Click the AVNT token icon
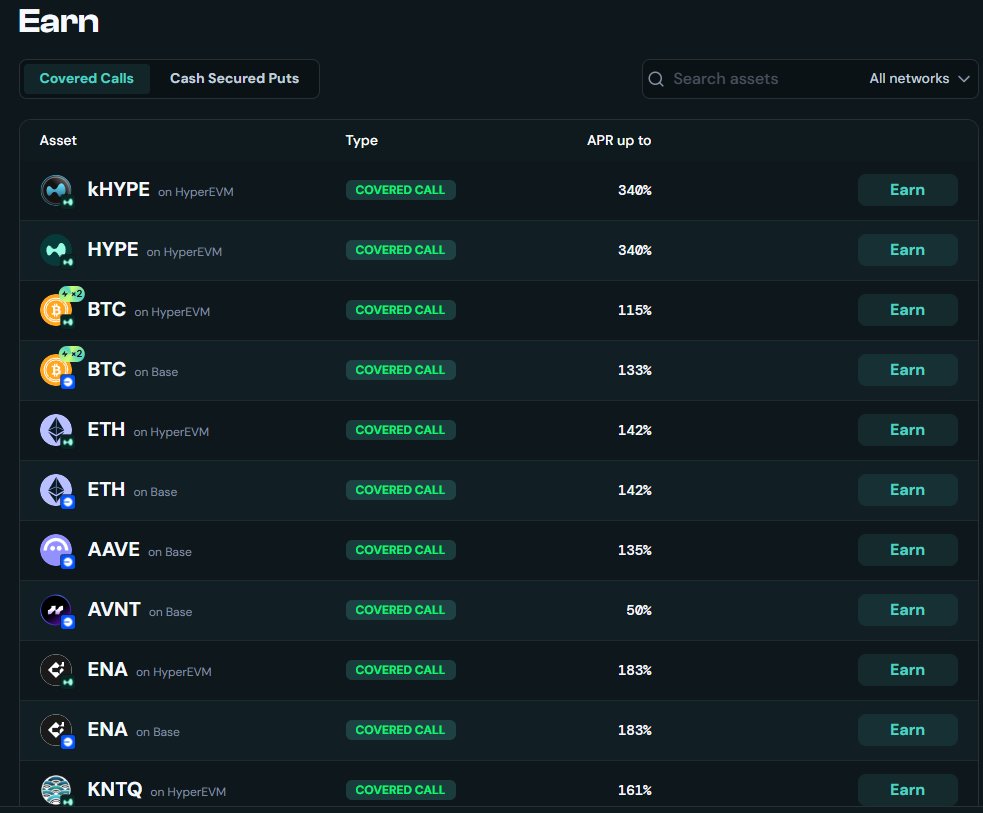This screenshot has width=983, height=813. tap(56, 611)
